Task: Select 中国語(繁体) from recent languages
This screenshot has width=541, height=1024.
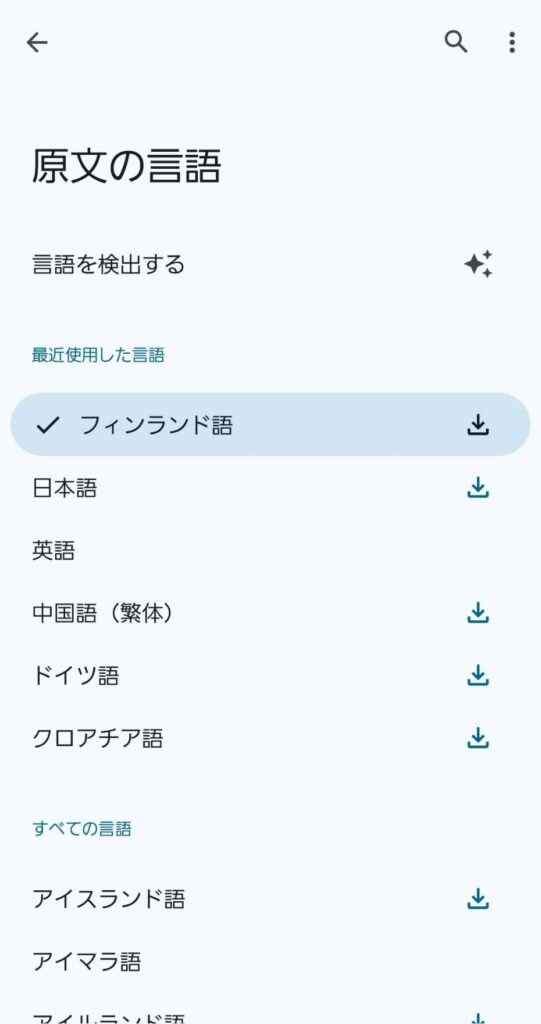Action: [270, 613]
